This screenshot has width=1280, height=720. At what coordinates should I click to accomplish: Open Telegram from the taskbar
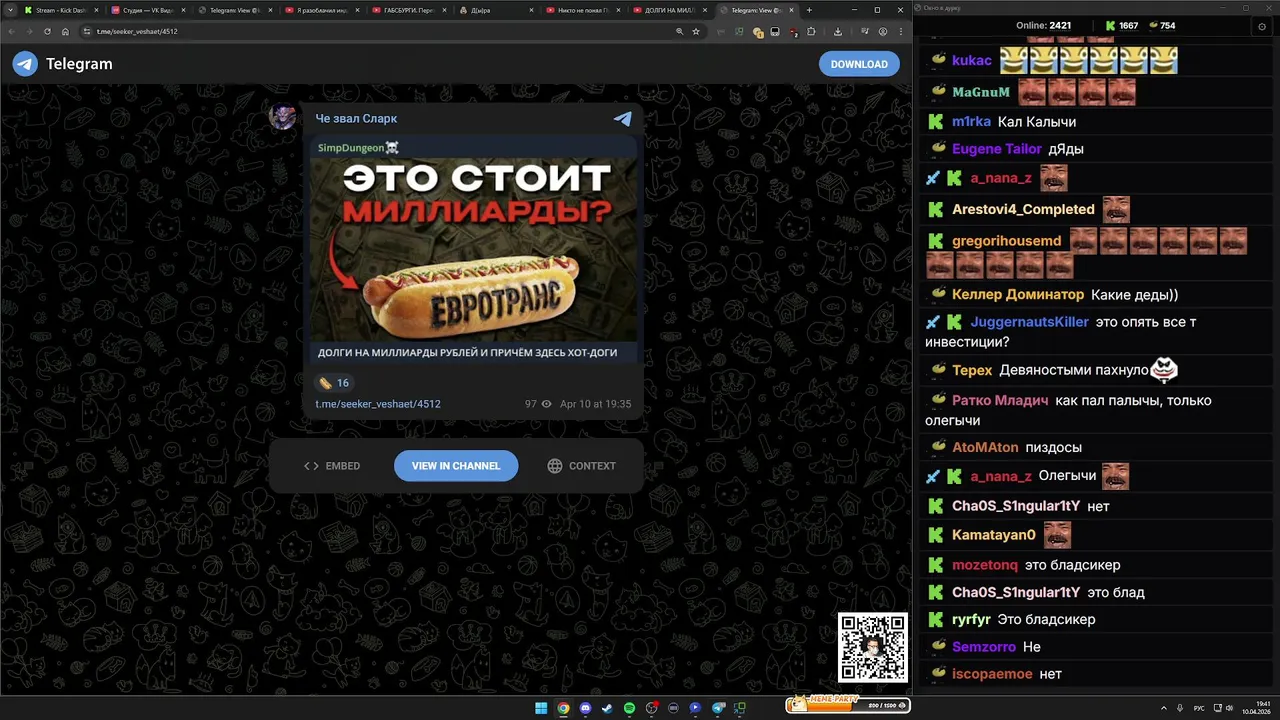717,708
